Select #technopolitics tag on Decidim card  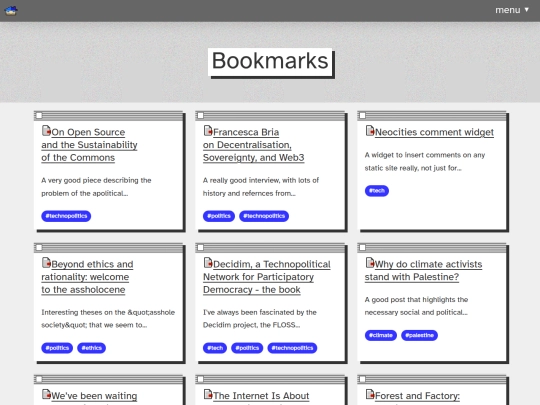click(292, 348)
